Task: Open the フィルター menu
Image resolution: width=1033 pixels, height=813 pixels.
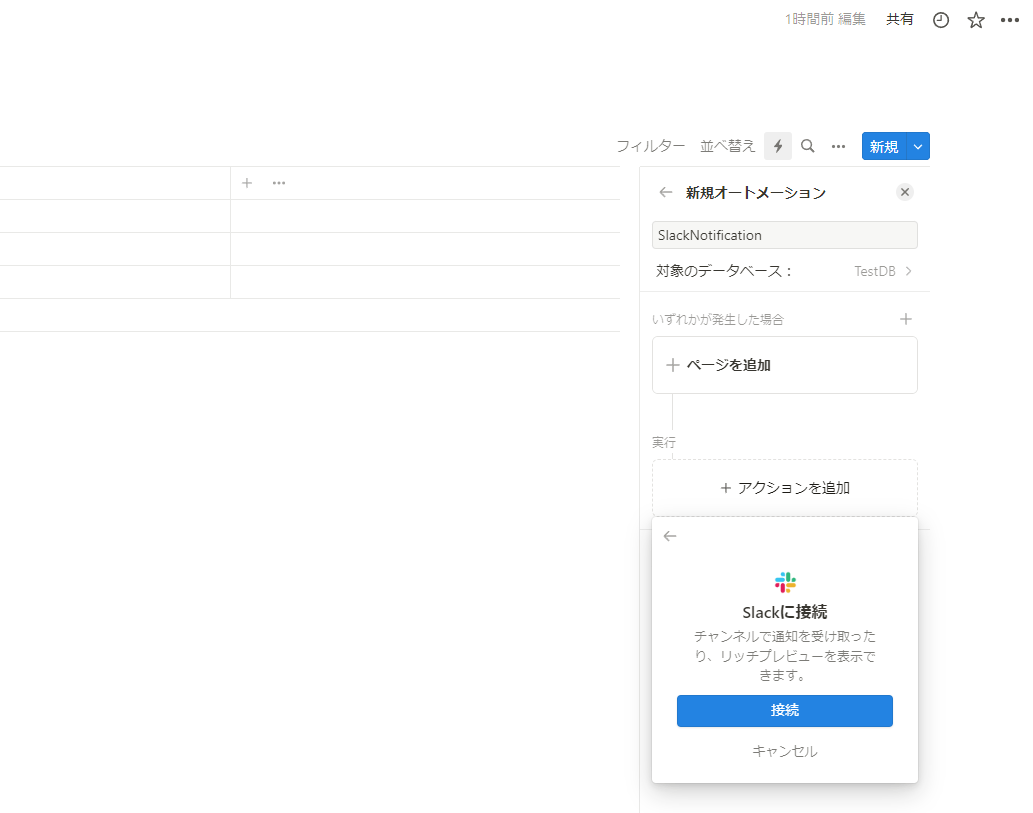Action: tap(651, 146)
